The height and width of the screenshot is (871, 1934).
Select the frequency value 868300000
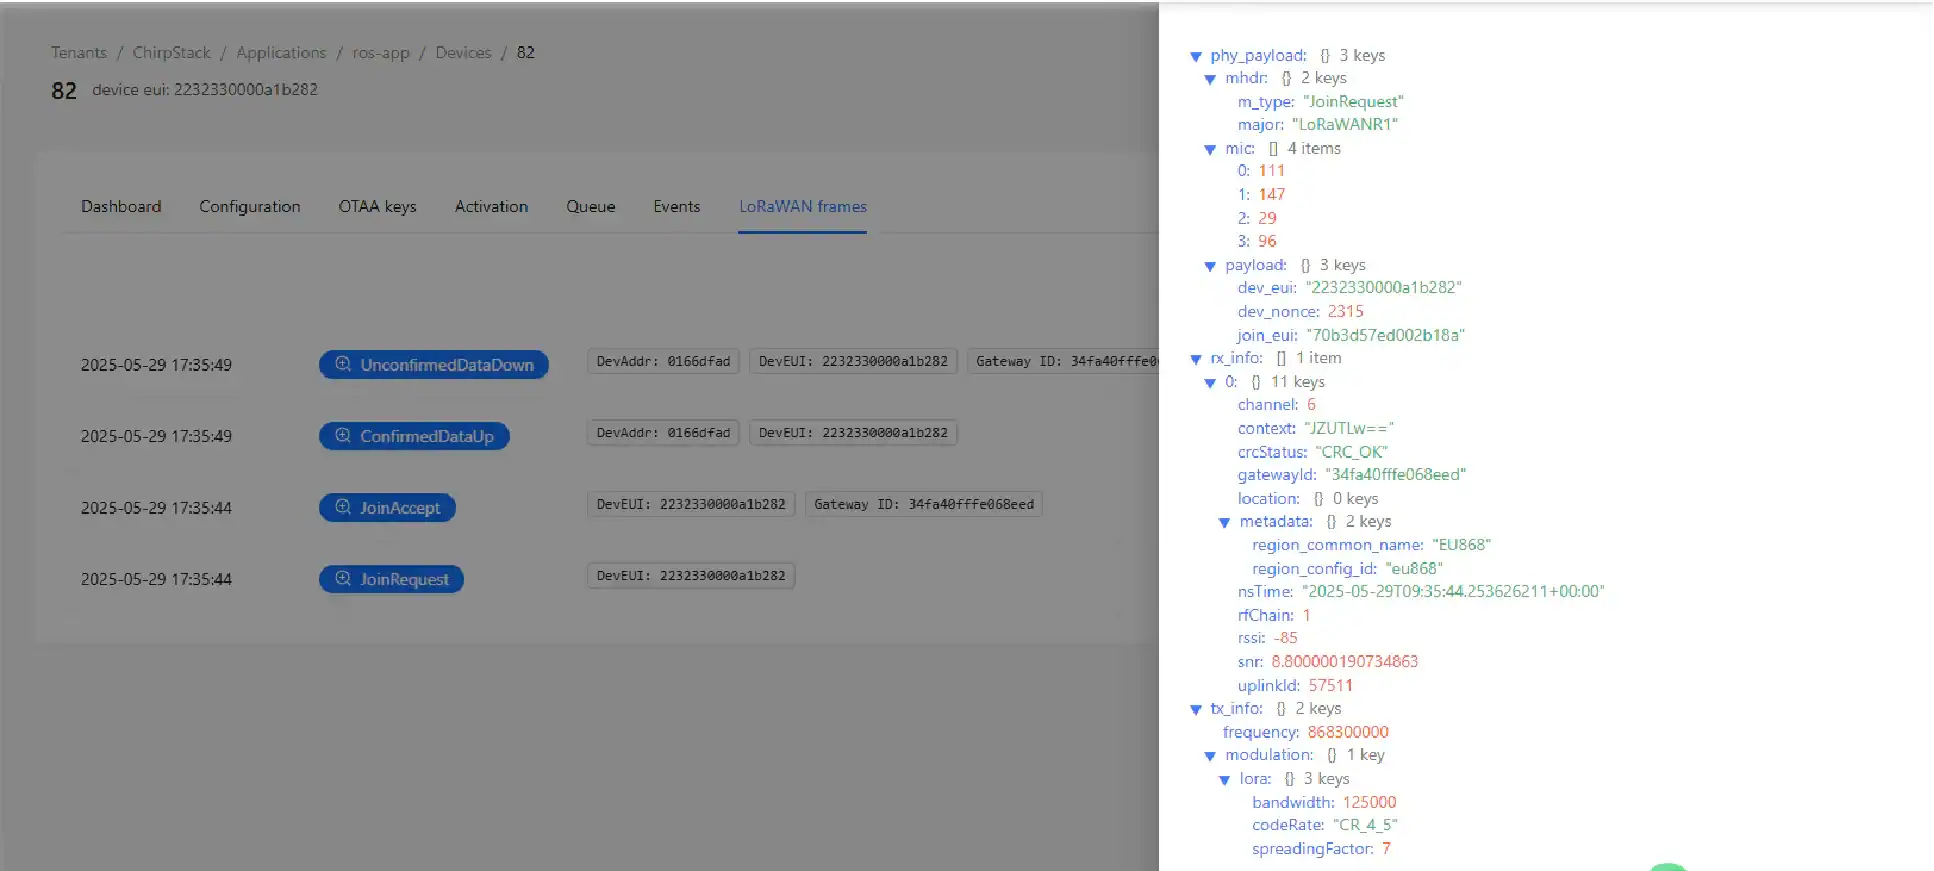[x=1348, y=733]
